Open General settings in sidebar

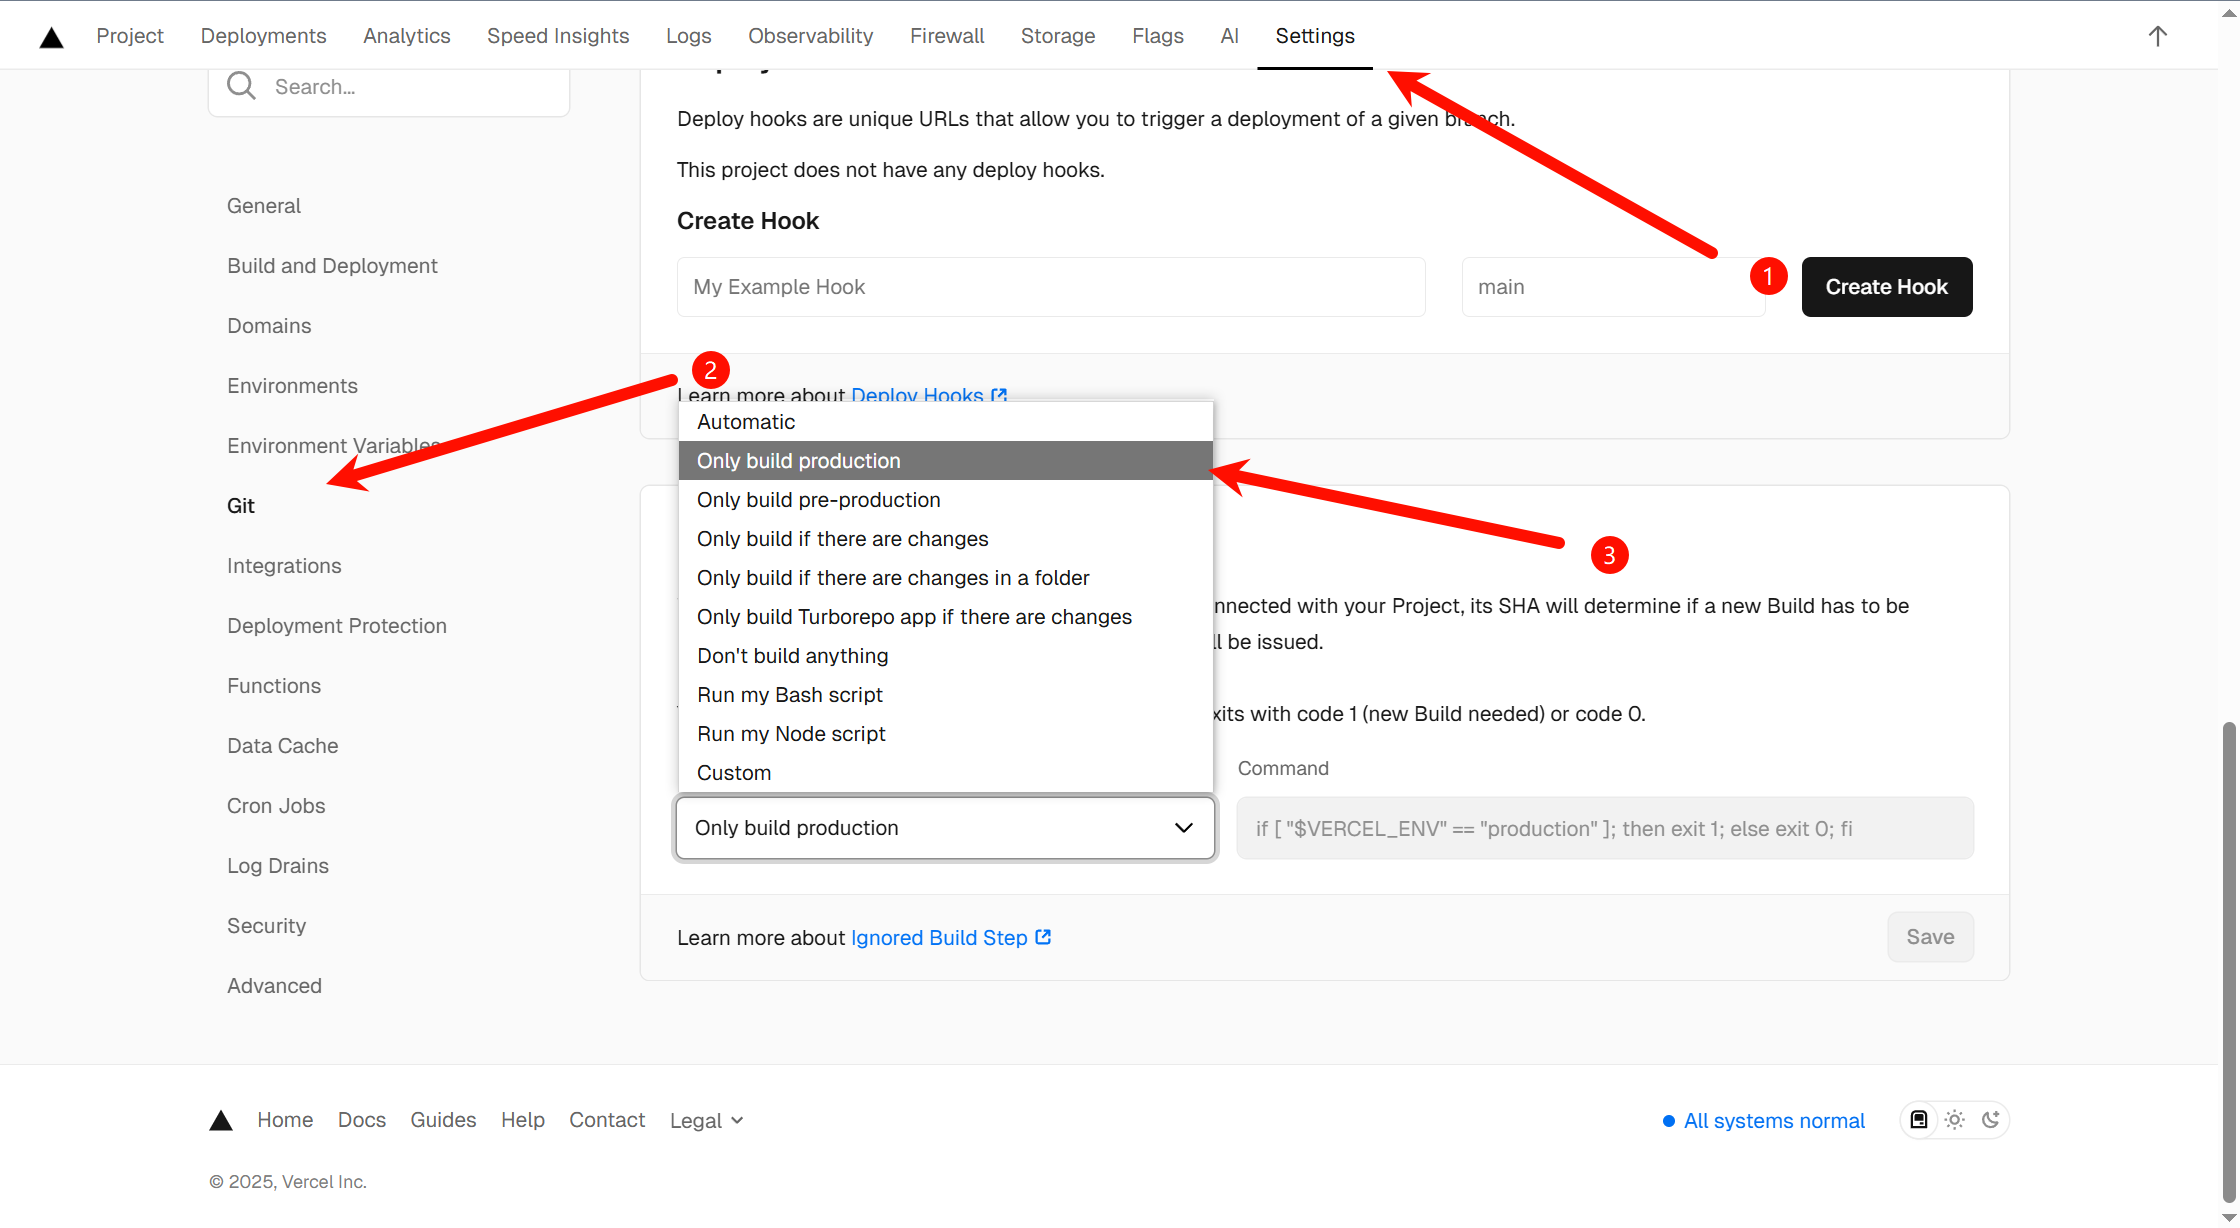[x=264, y=206]
